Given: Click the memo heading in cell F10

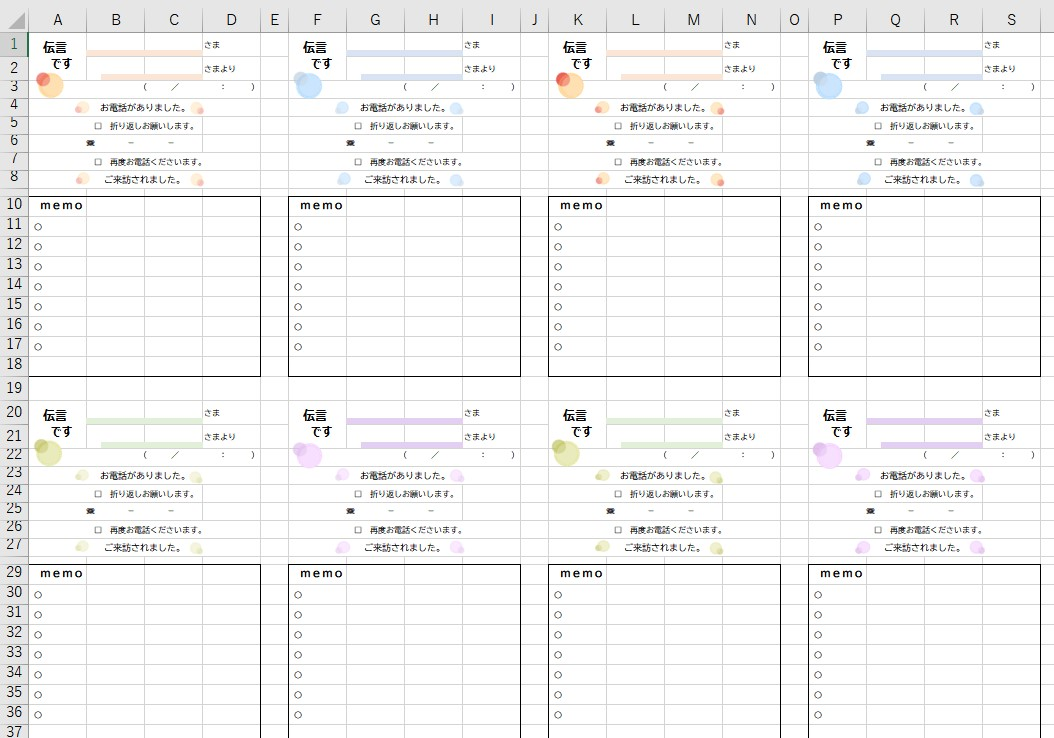Looking at the screenshot, I should tap(322, 206).
